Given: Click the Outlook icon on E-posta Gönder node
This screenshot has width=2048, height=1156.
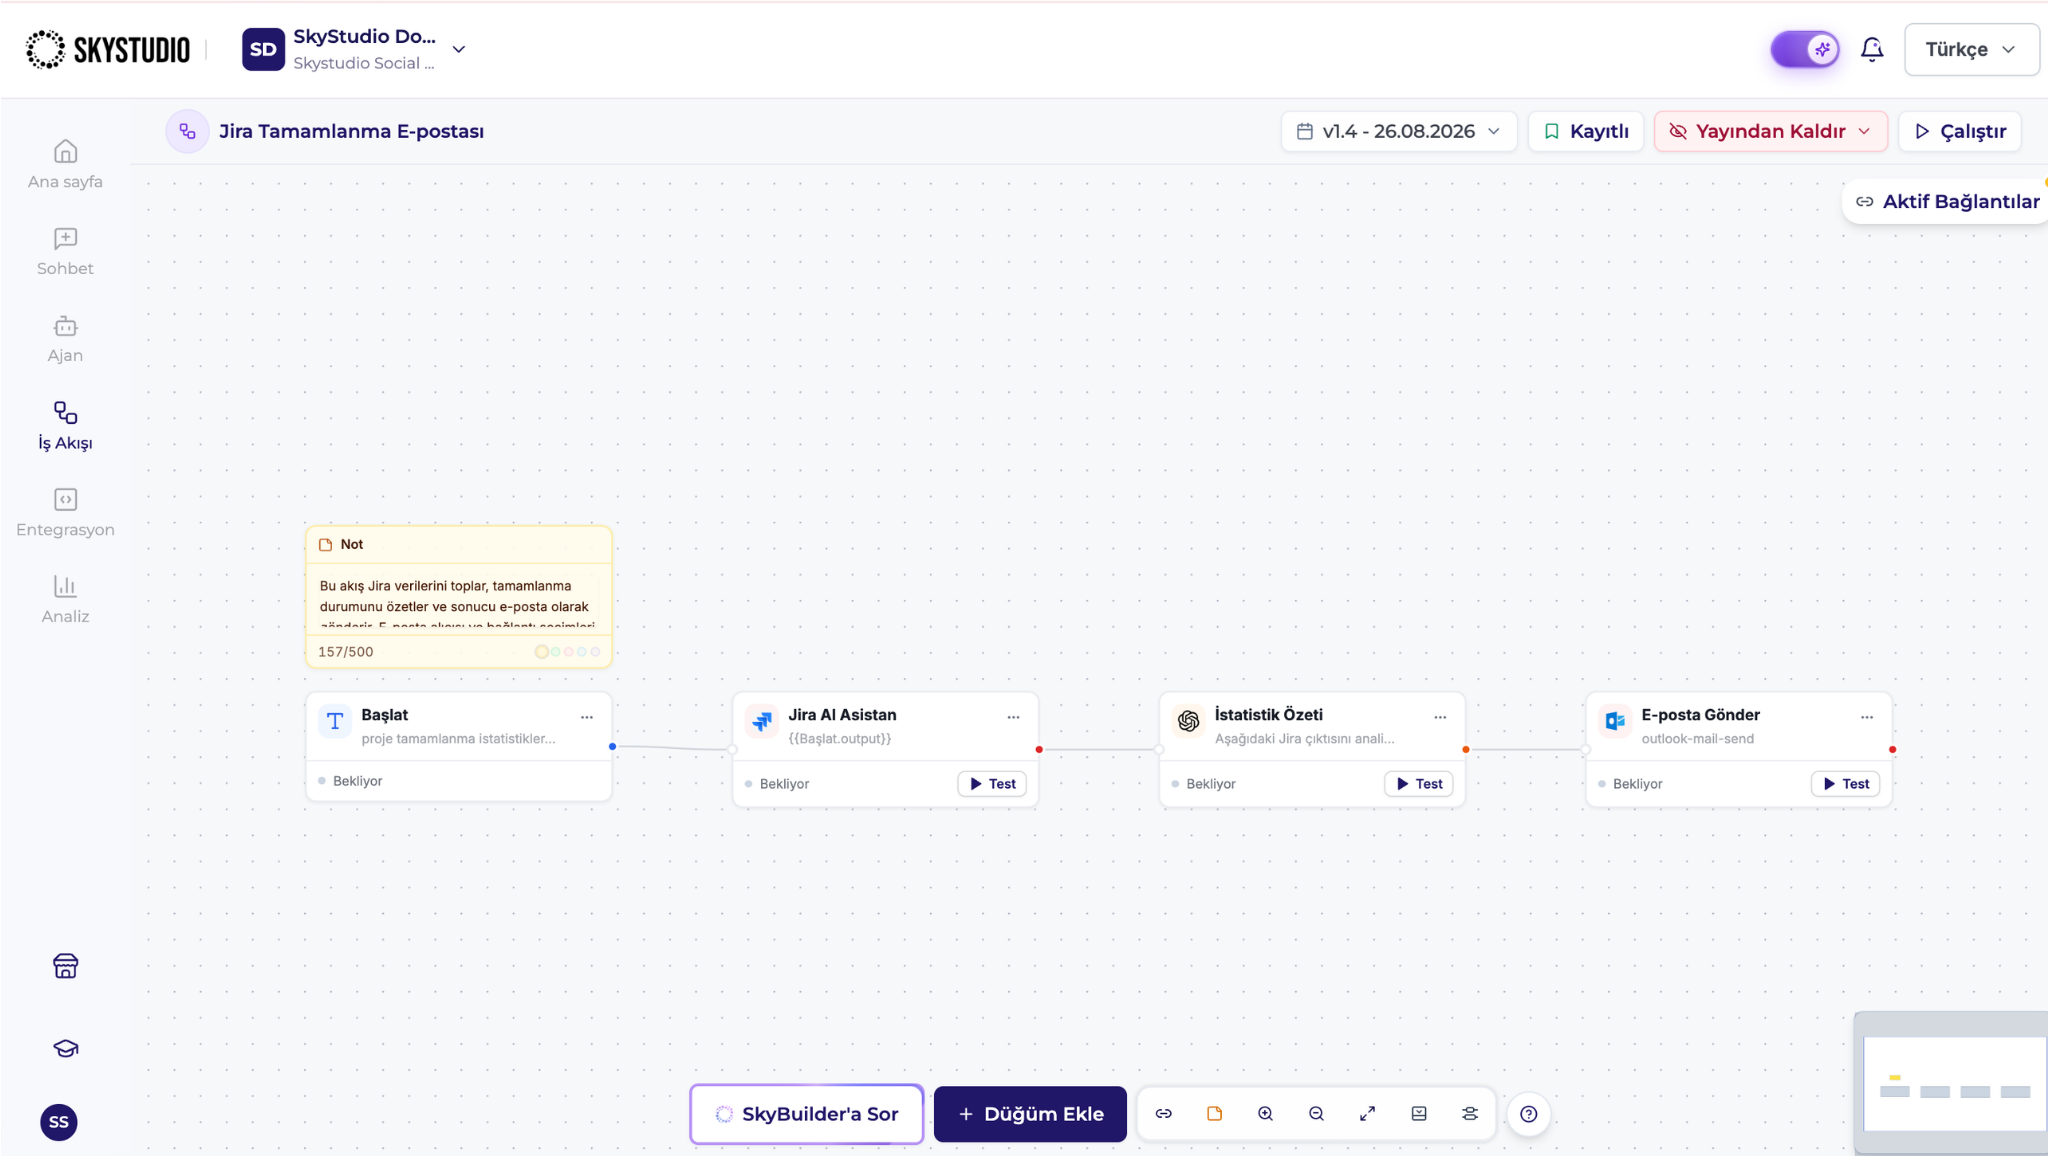Looking at the screenshot, I should point(1615,721).
